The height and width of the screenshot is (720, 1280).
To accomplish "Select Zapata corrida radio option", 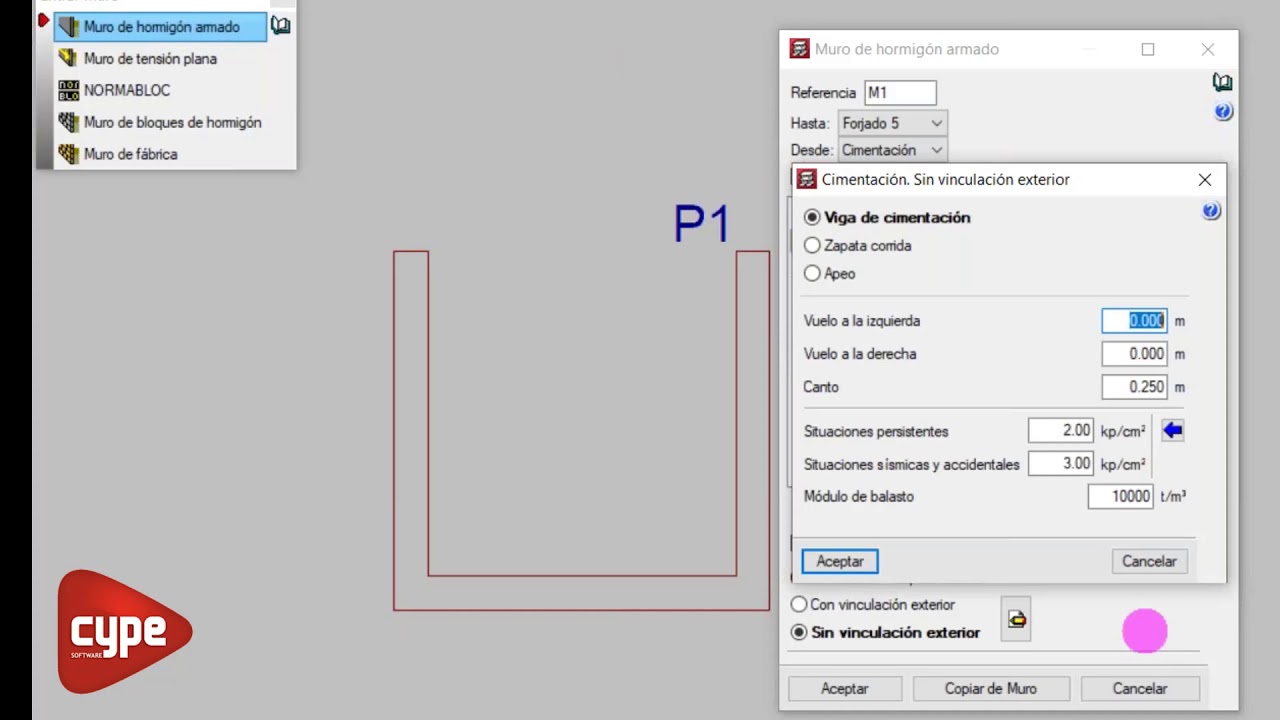I will 812,245.
